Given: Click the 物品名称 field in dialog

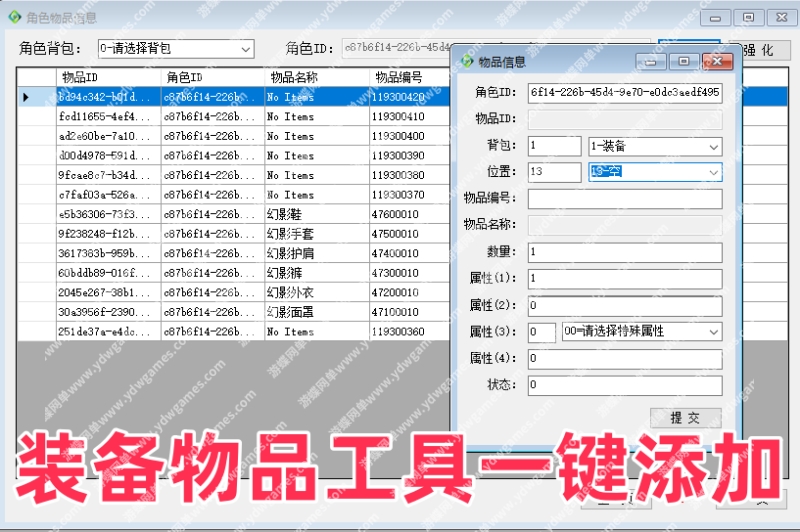Looking at the screenshot, I should click(x=625, y=225).
